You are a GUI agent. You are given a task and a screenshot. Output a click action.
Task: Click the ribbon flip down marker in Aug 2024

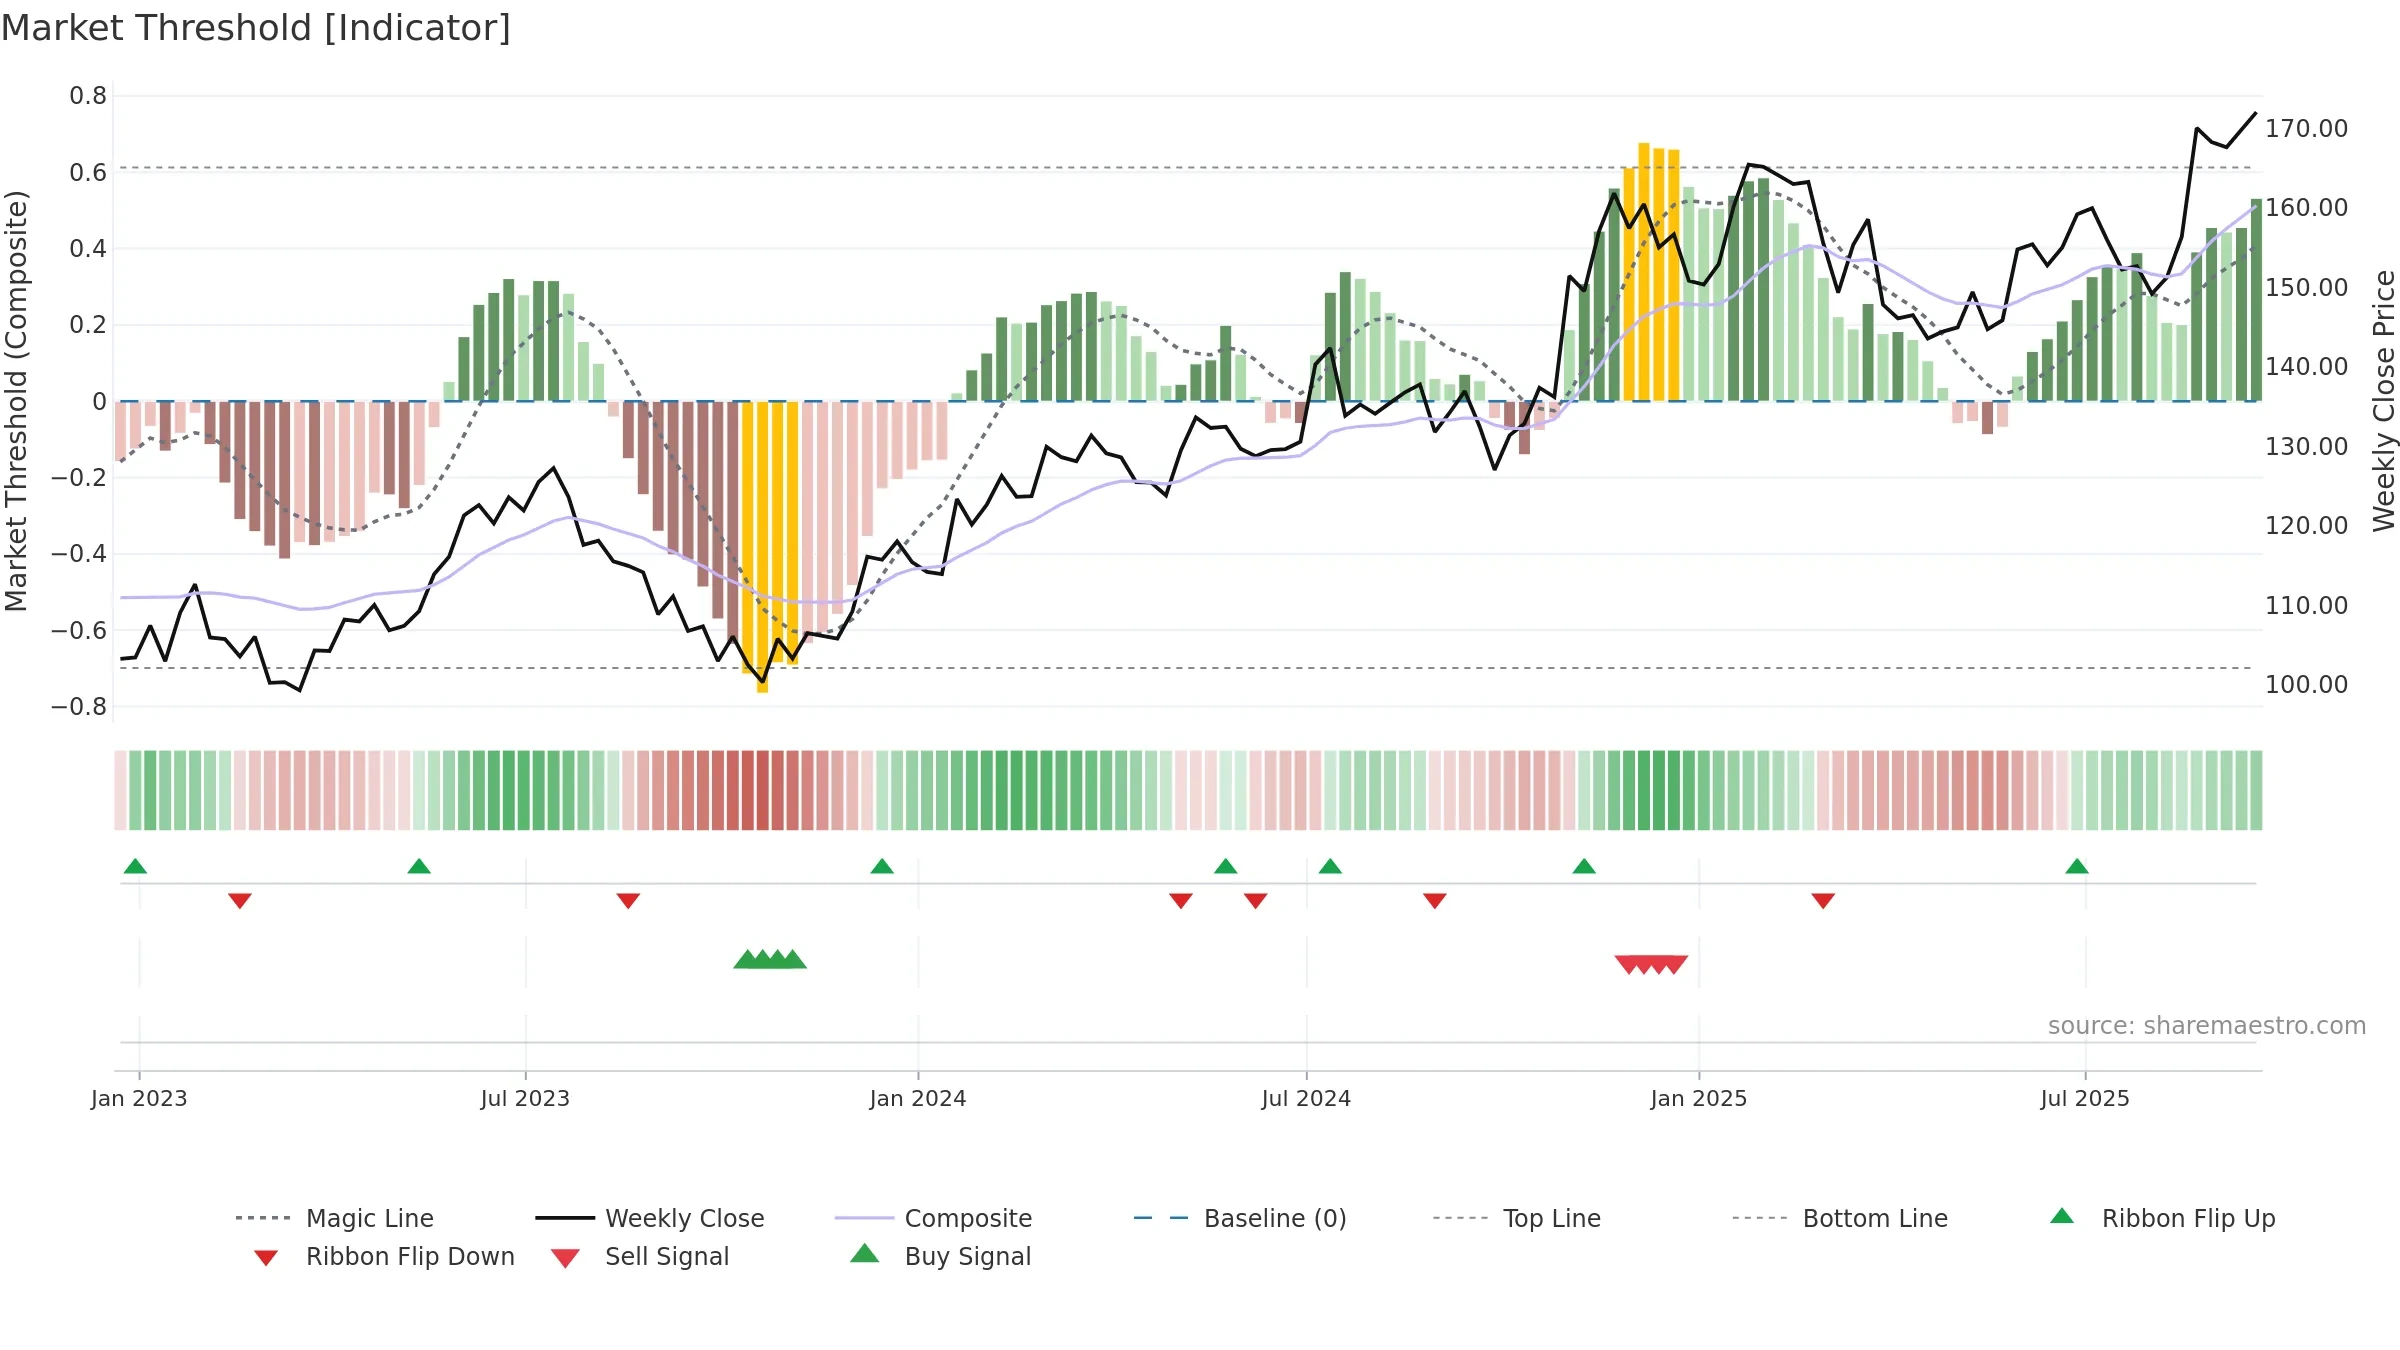point(1435,901)
